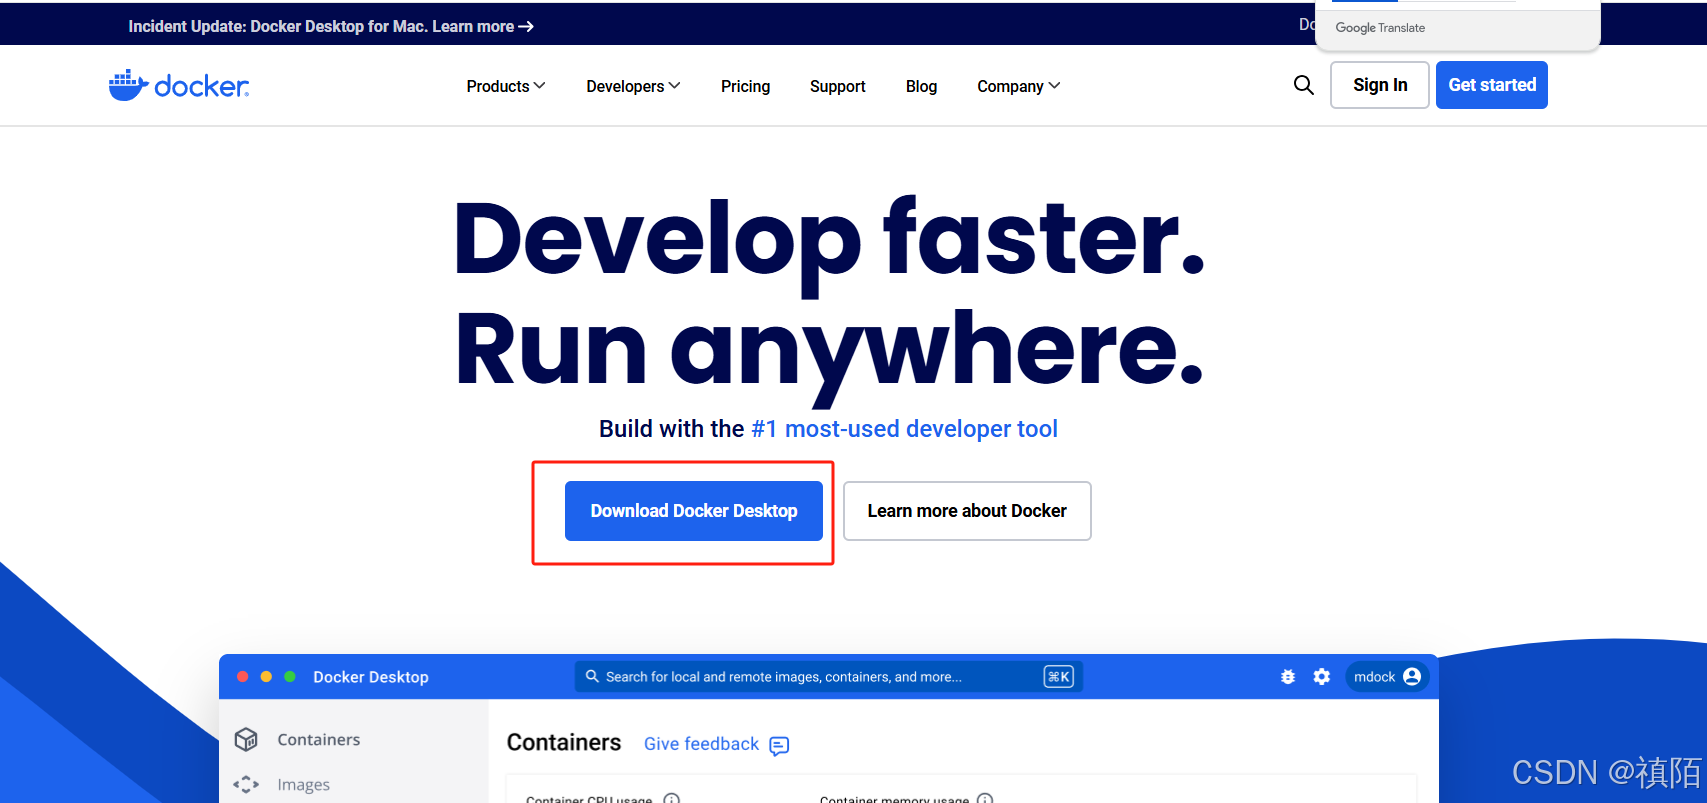Select Images in the Docker Desktop sidebar
The height and width of the screenshot is (803, 1707).
(304, 785)
